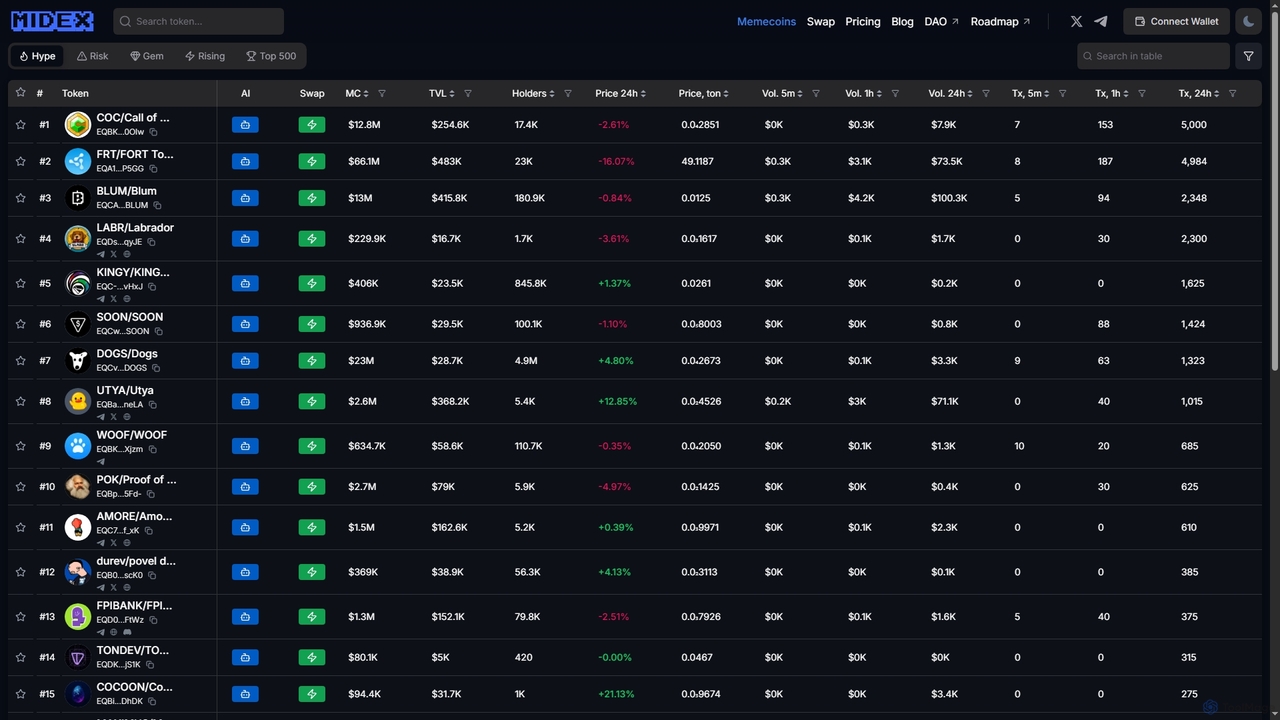Favorite the POK/Proof of token star
The height and width of the screenshot is (720, 1280).
pos(20,487)
